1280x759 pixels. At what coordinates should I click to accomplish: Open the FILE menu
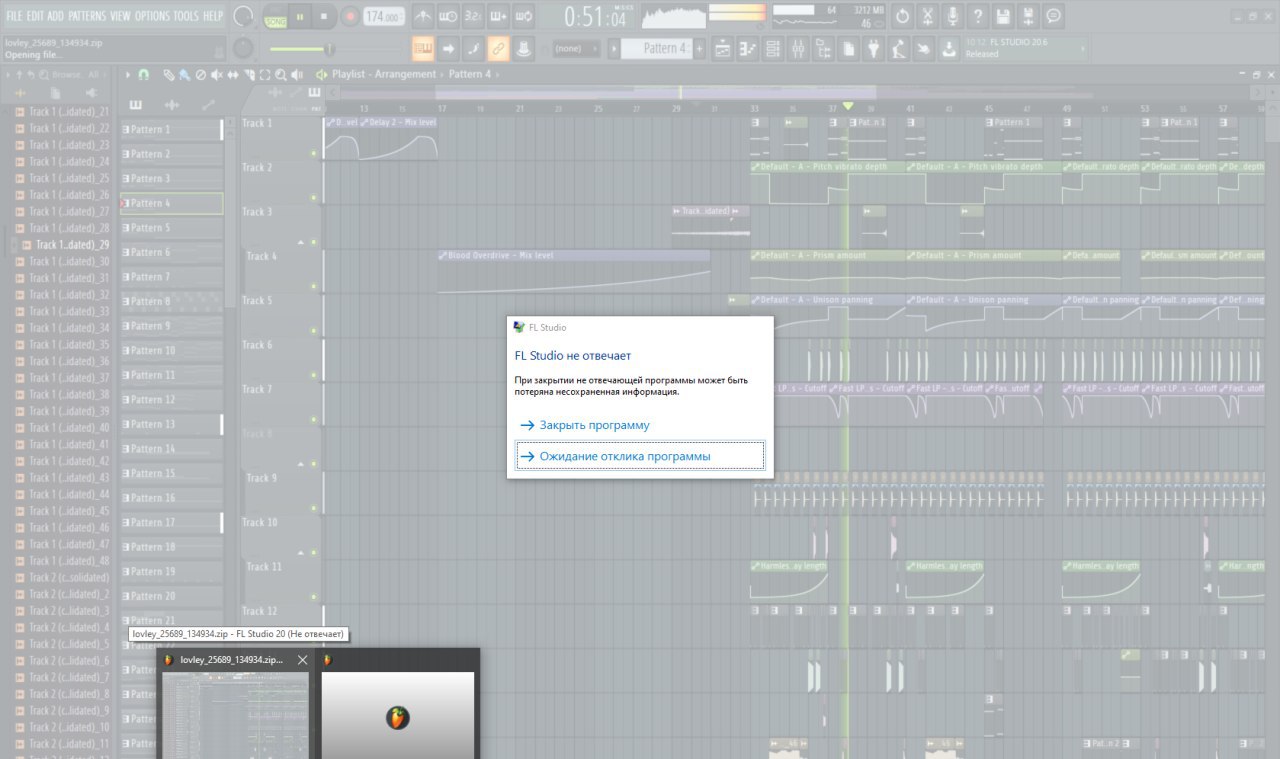pyautogui.click(x=14, y=16)
